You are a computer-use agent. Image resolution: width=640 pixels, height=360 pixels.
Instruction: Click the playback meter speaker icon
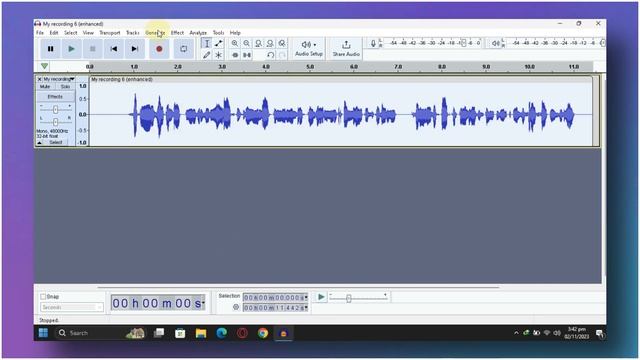coord(495,43)
